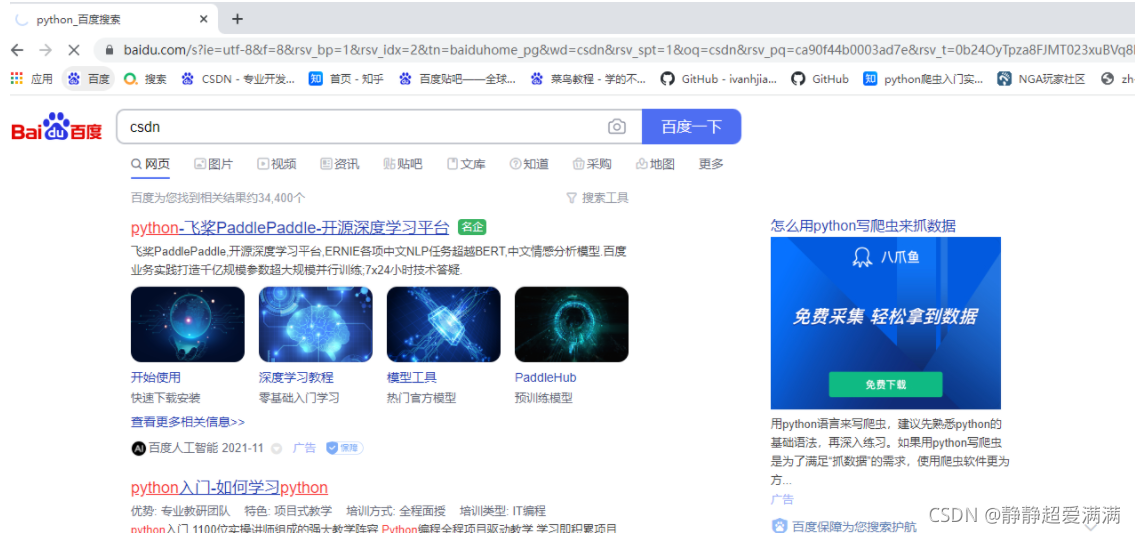Viewport: 1135px width, 533px height.
Task: Click the PaddleHub thumbnail image
Action: (571, 324)
